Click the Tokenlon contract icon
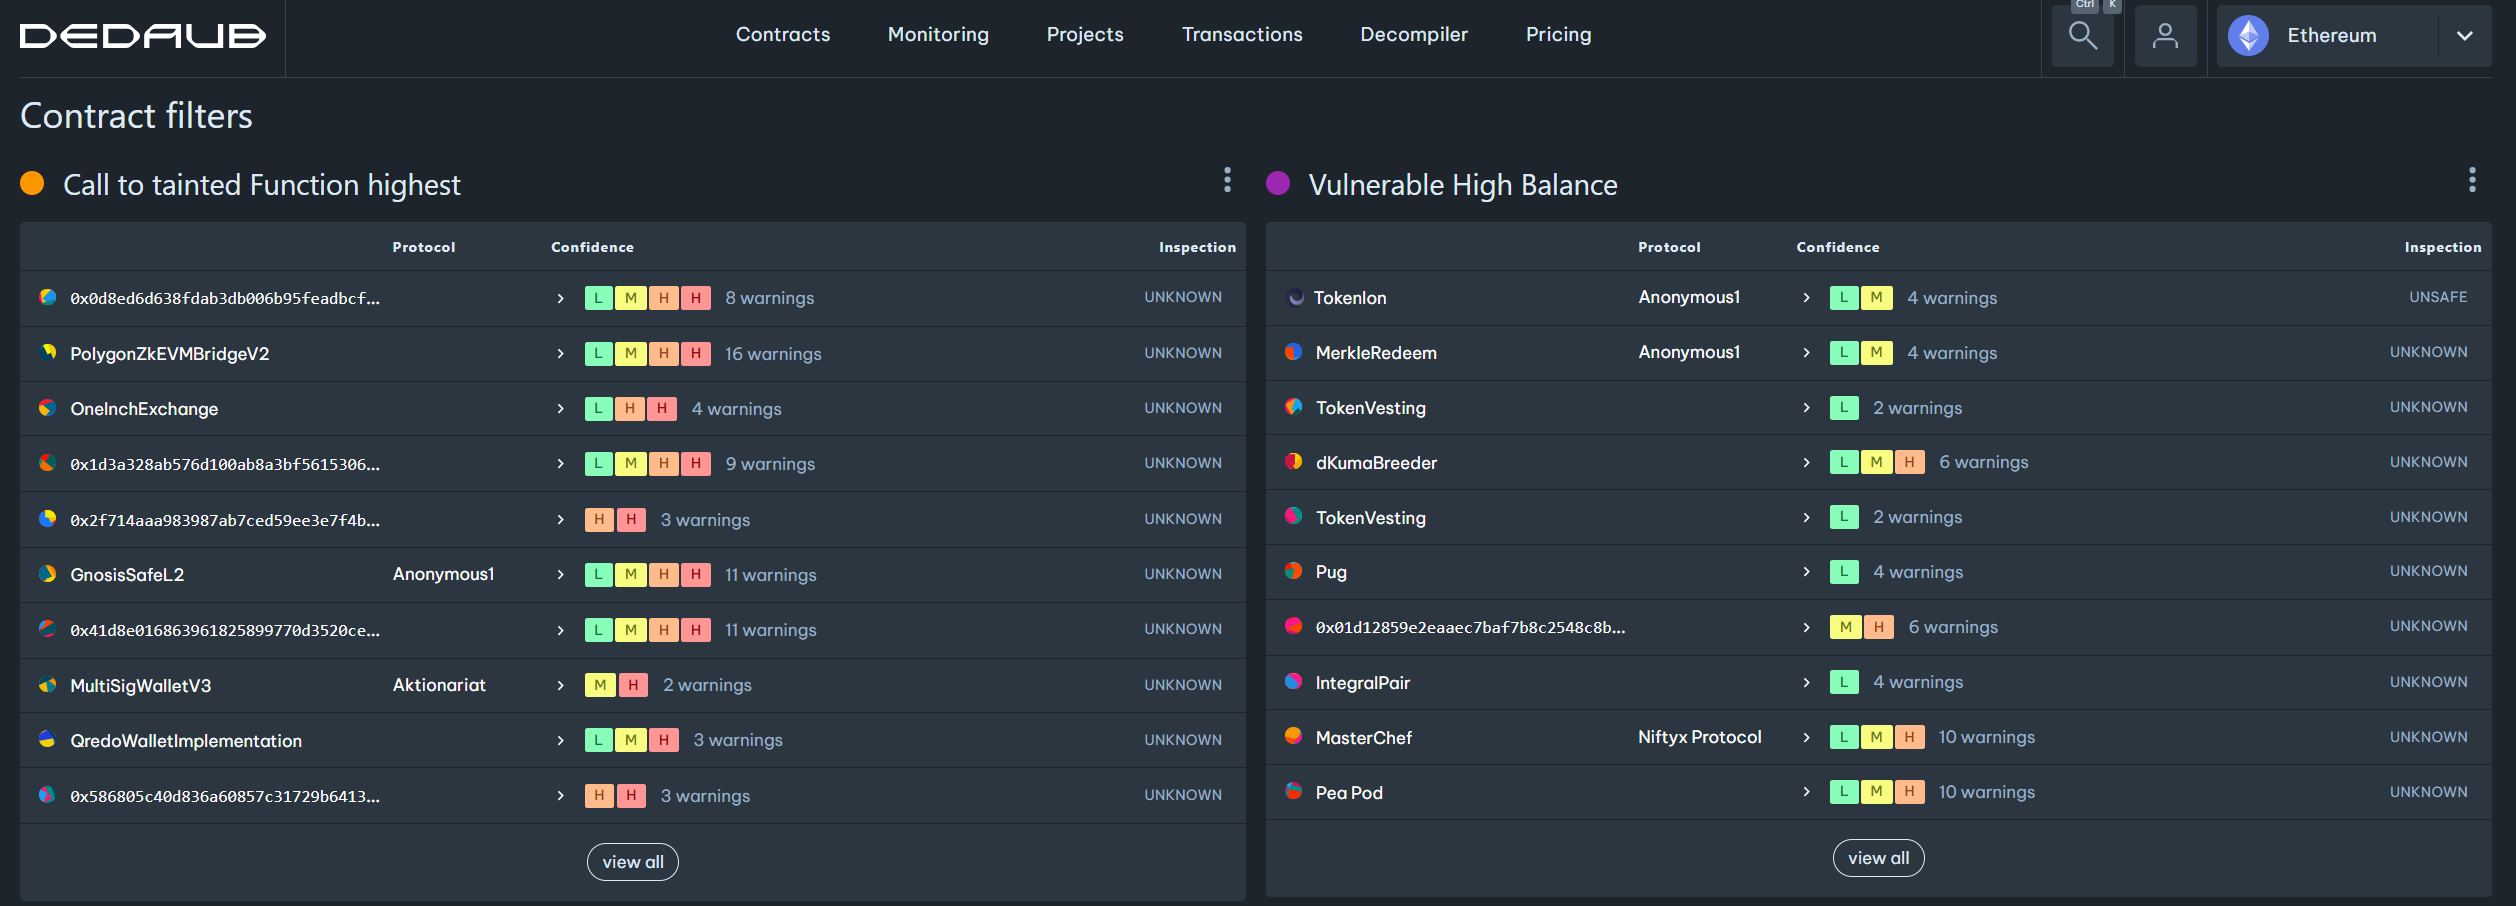This screenshot has height=906, width=2516. tap(1295, 298)
